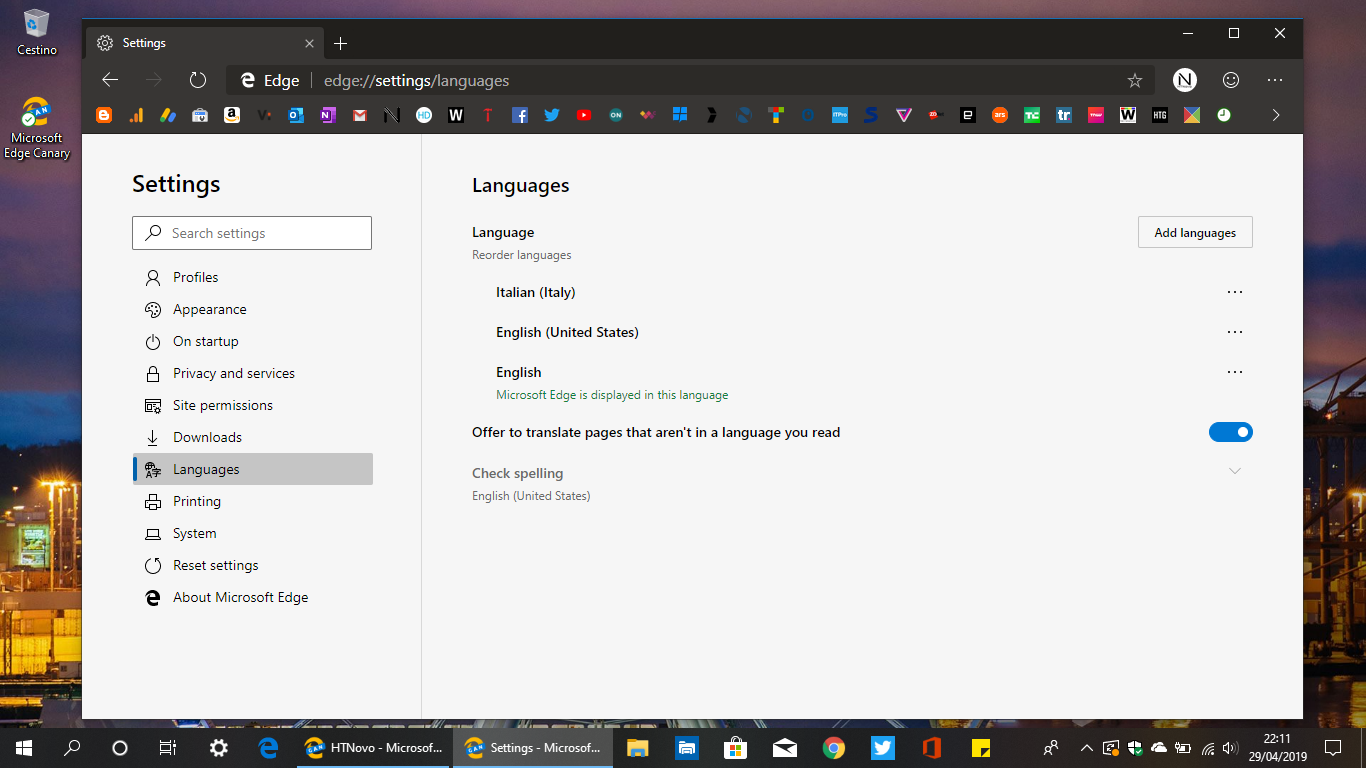The height and width of the screenshot is (768, 1366).
Task: Add page to favorites with star icon
Action: tap(1134, 80)
